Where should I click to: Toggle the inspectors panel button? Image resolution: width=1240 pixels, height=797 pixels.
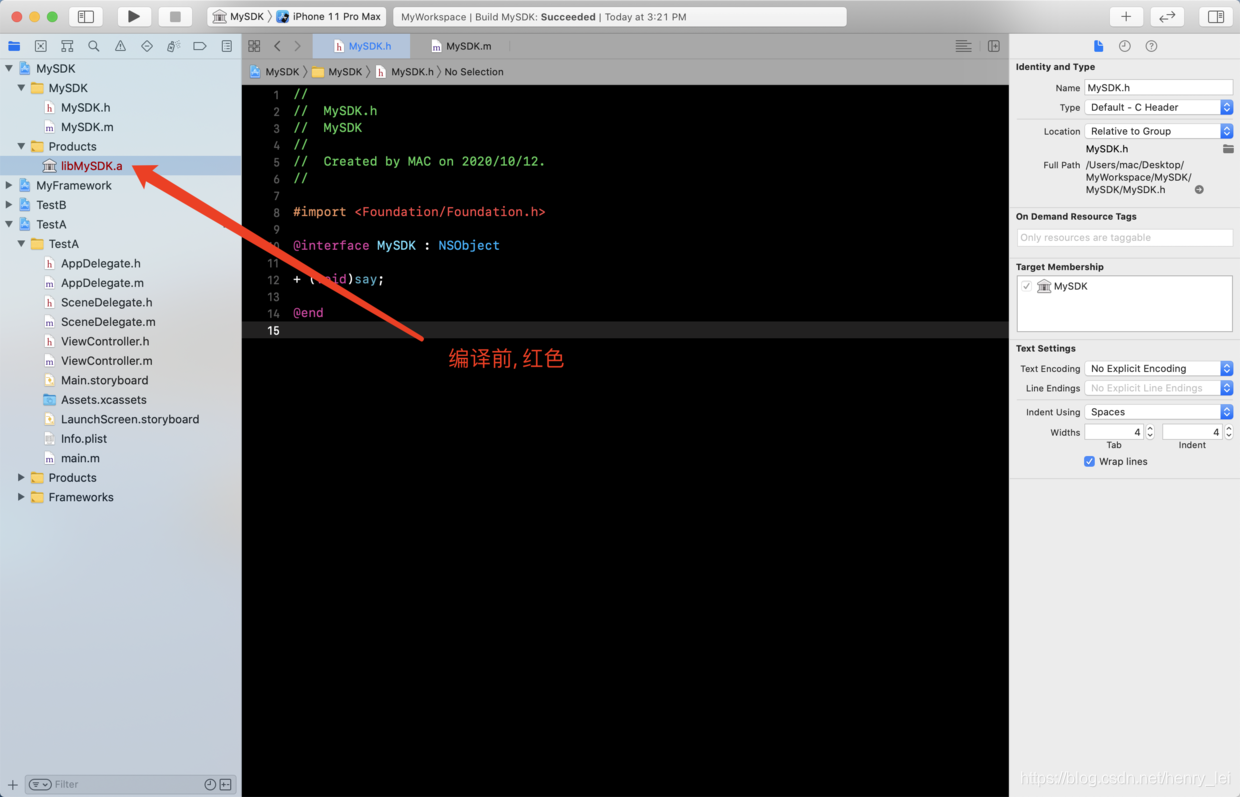pos(1216,16)
